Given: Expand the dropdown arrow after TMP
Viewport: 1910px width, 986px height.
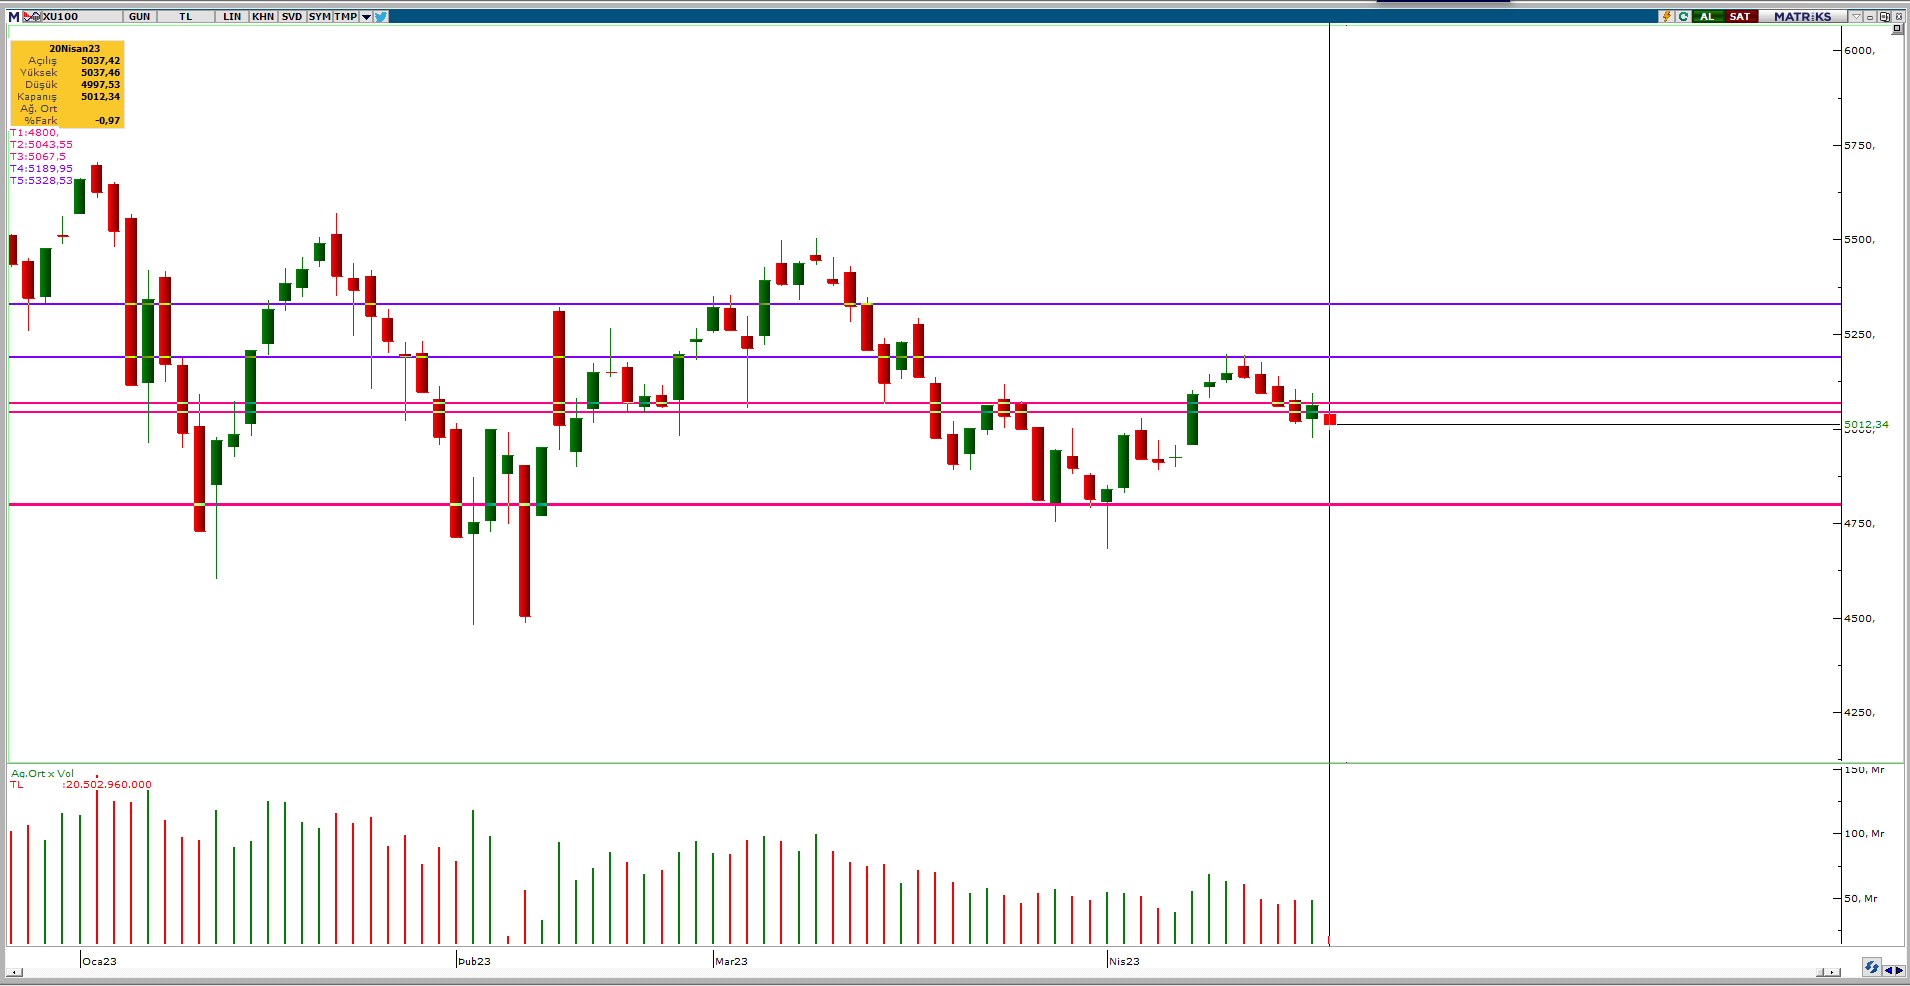Looking at the screenshot, I should (x=366, y=17).
